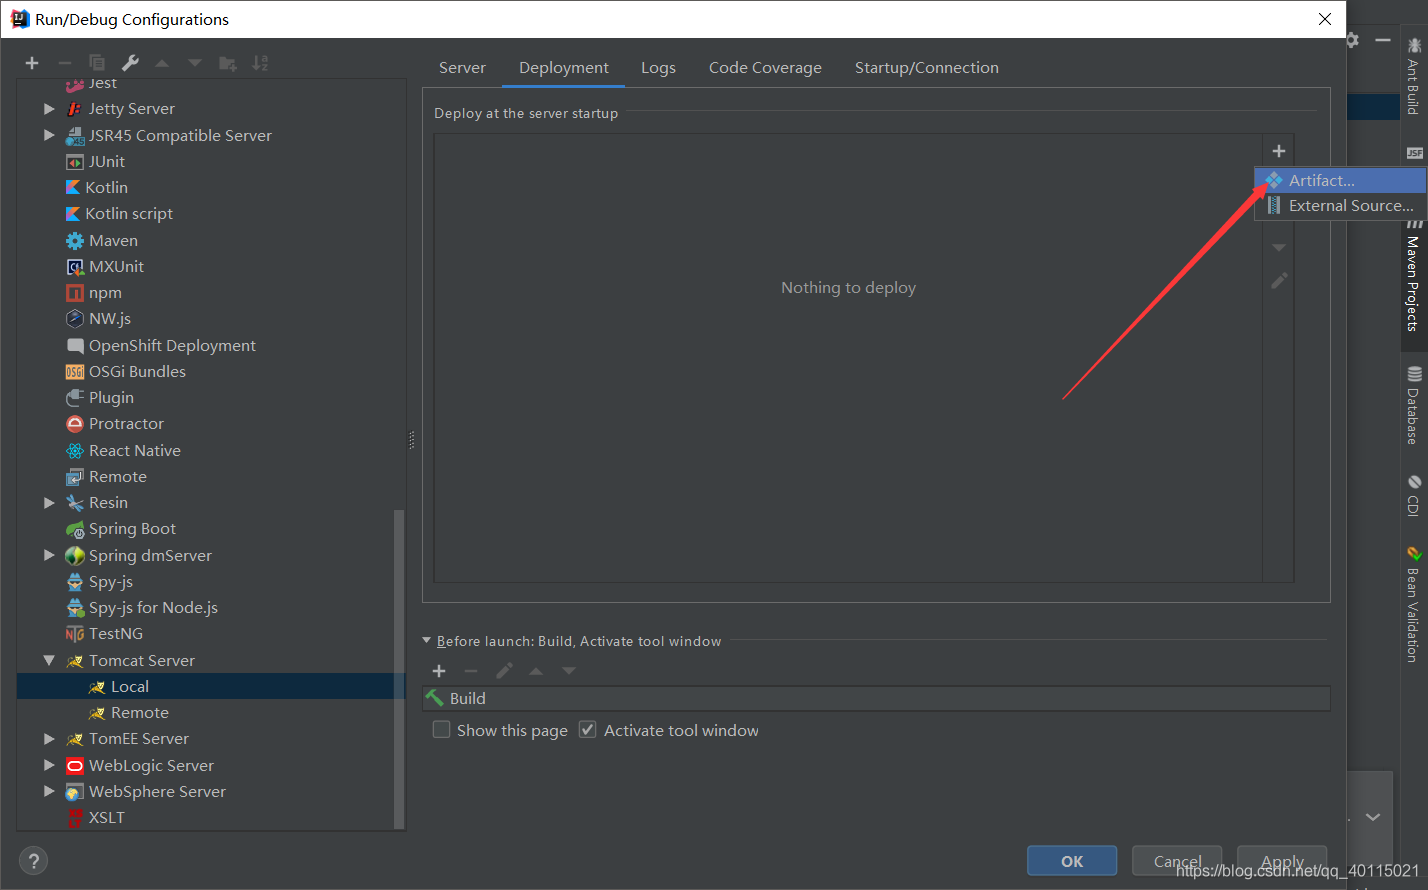Click the move configuration up arrow
Viewport: 1428px width, 890px height.
[x=162, y=63]
